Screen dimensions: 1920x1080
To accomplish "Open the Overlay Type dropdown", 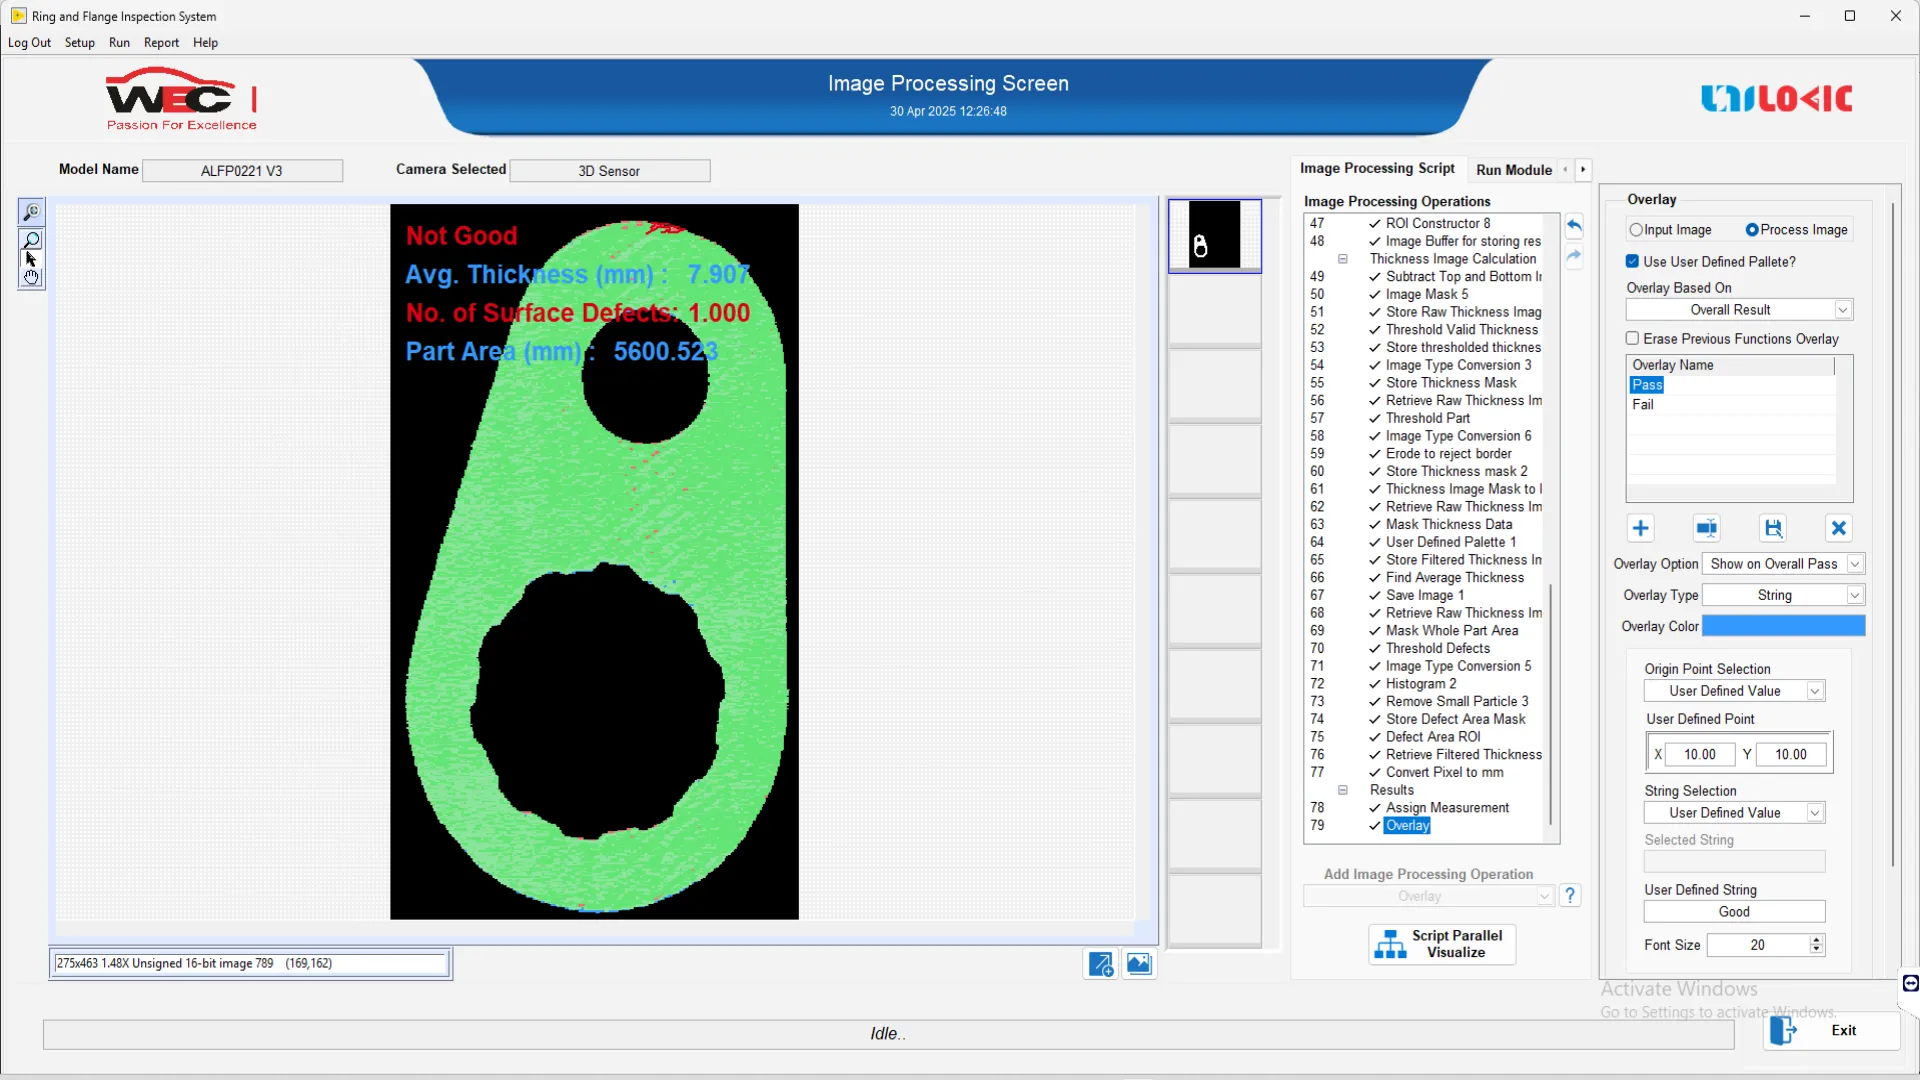I will pyautogui.click(x=1854, y=595).
